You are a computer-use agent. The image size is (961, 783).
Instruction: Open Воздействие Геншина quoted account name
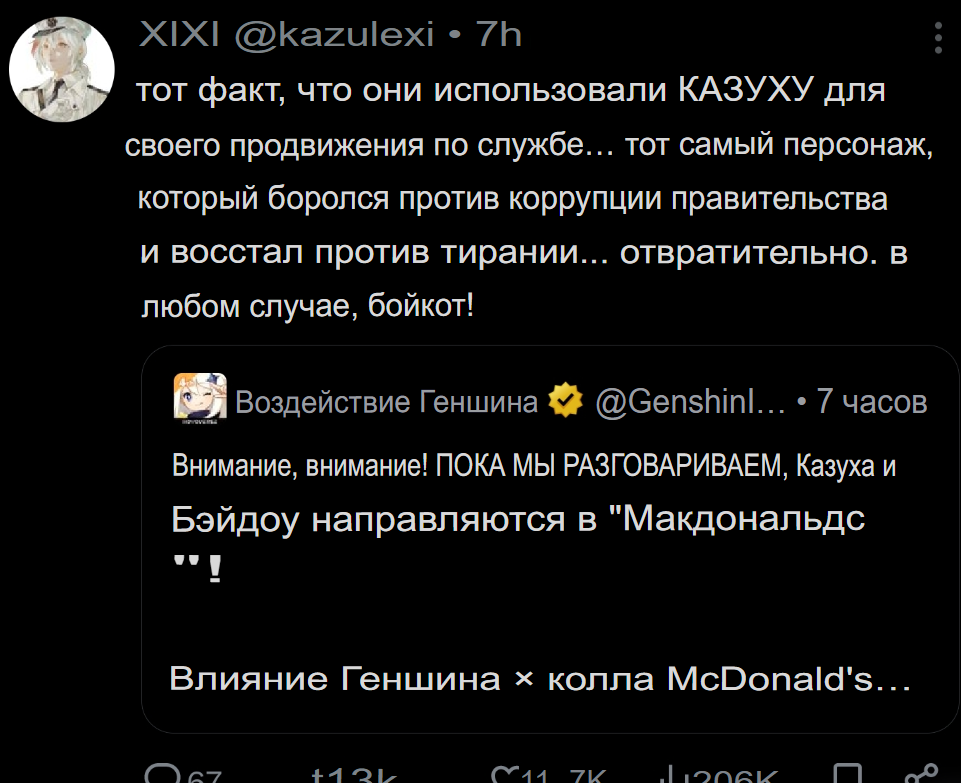pos(386,402)
